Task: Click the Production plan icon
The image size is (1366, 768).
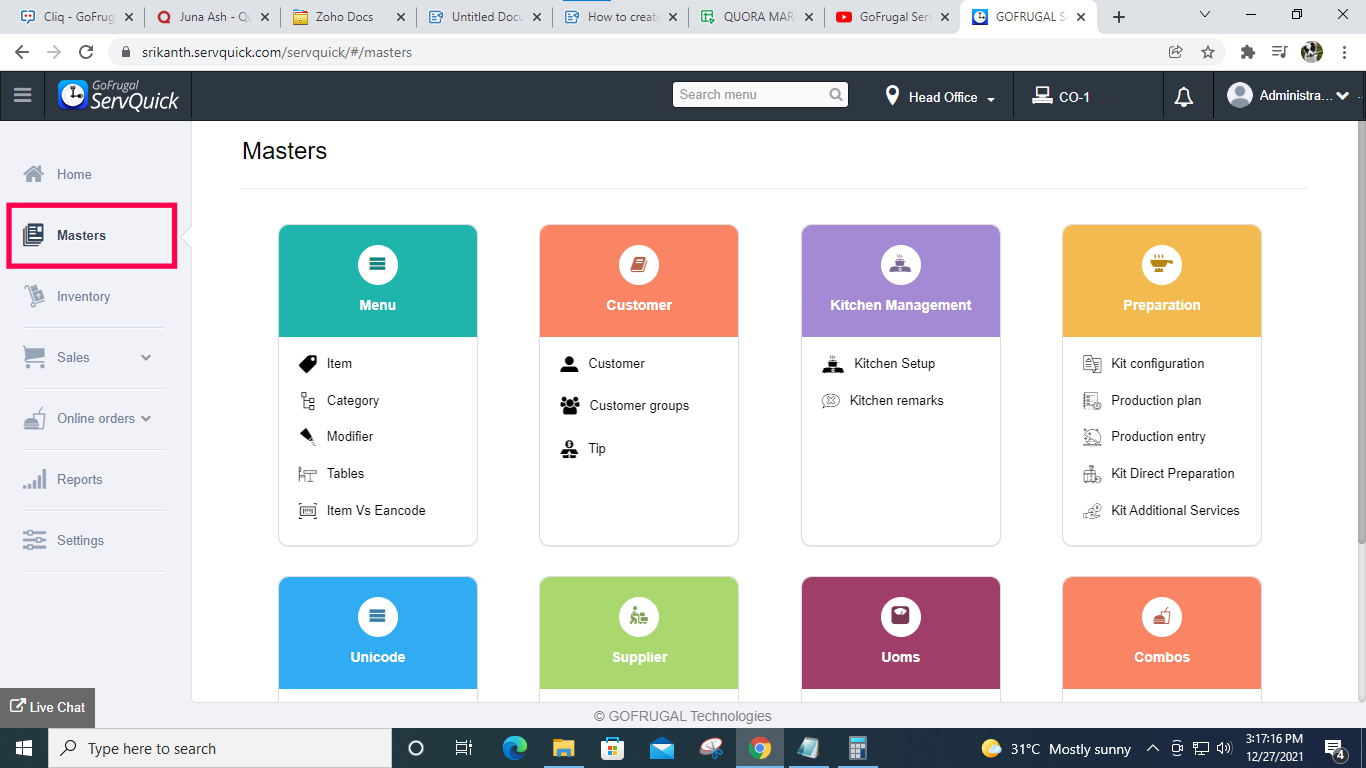Action: [x=1092, y=401]
